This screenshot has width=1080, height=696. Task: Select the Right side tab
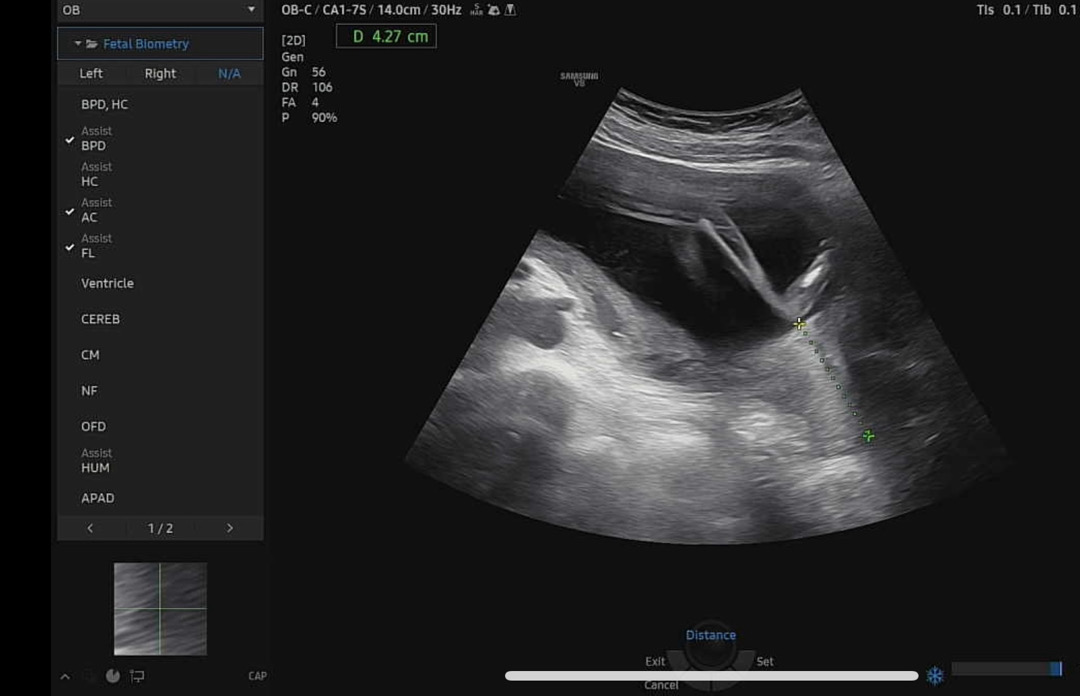[x=160, y=74]
